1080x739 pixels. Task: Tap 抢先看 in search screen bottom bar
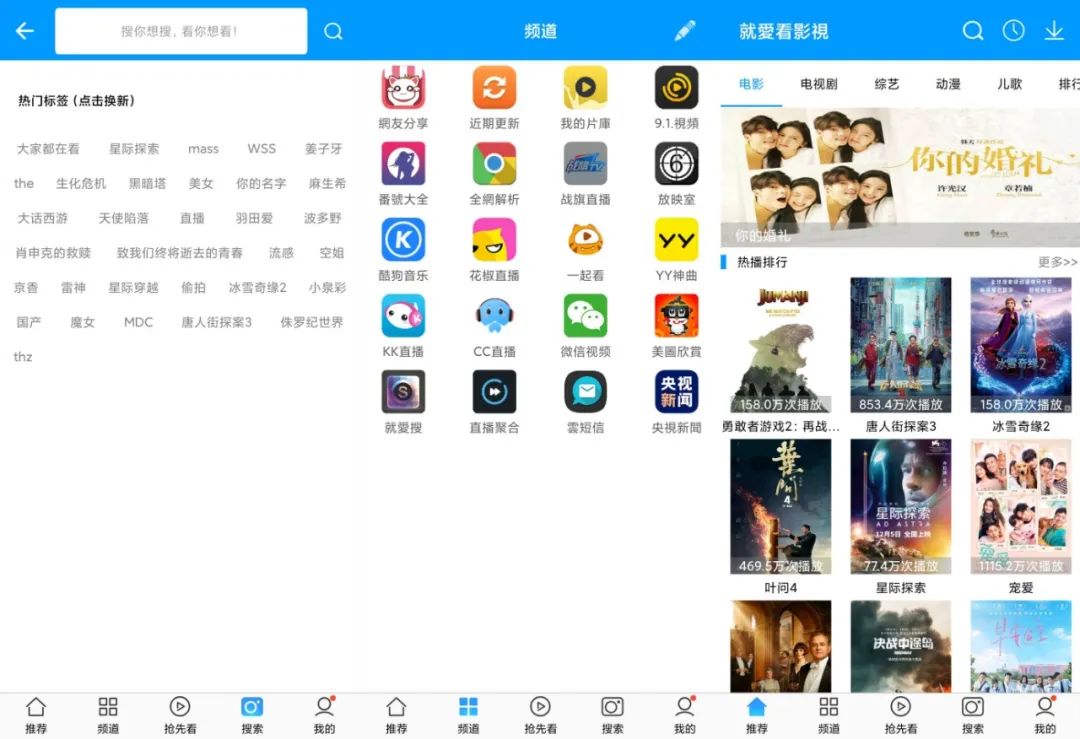[x=180, y=716]
